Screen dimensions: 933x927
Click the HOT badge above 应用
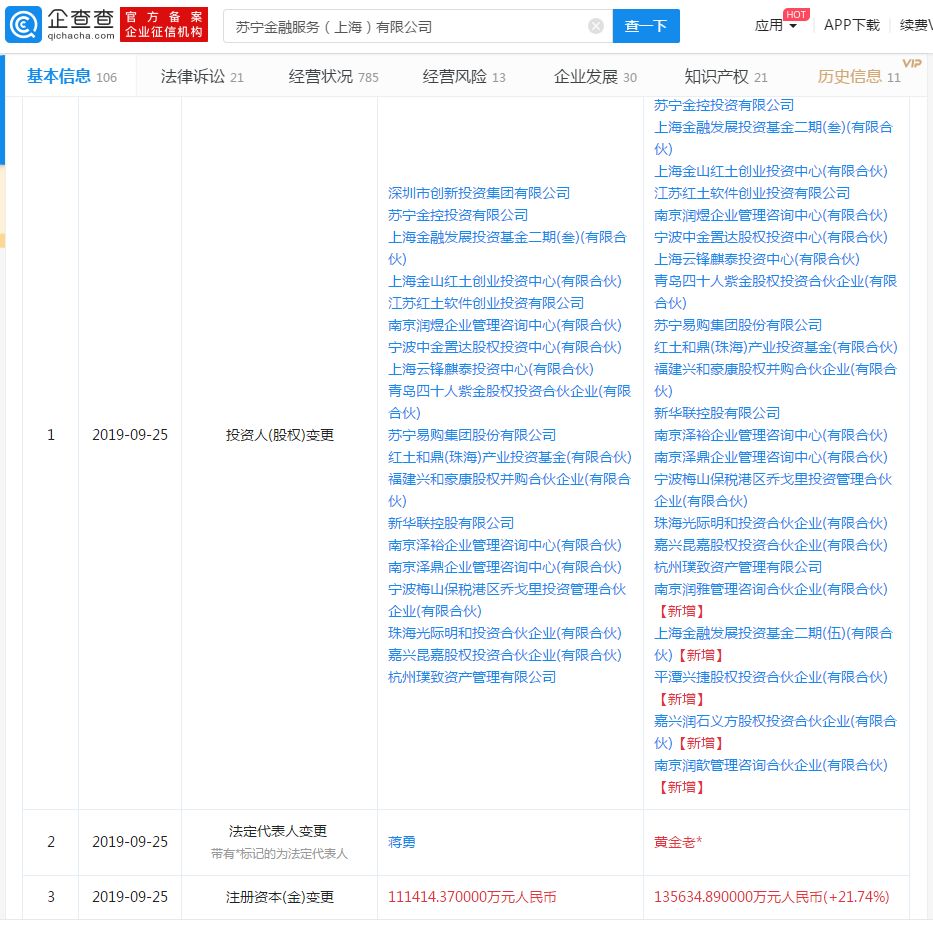(x=798, y=13)
